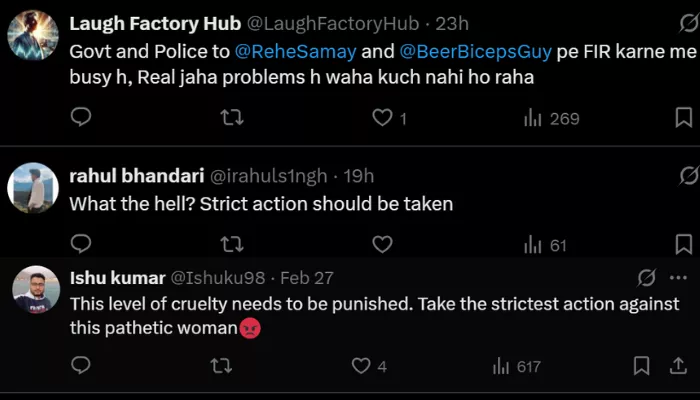Open more options menu on Ishu kumar's tweet
Screen dimensions: 700x400
[x=679, y=277]
